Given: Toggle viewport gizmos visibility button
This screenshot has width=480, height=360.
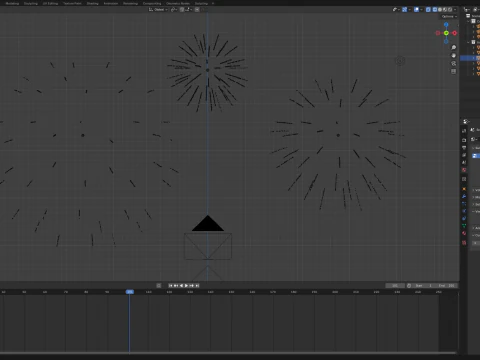Looking at the screenshot, I should click(x=404, y=9).
